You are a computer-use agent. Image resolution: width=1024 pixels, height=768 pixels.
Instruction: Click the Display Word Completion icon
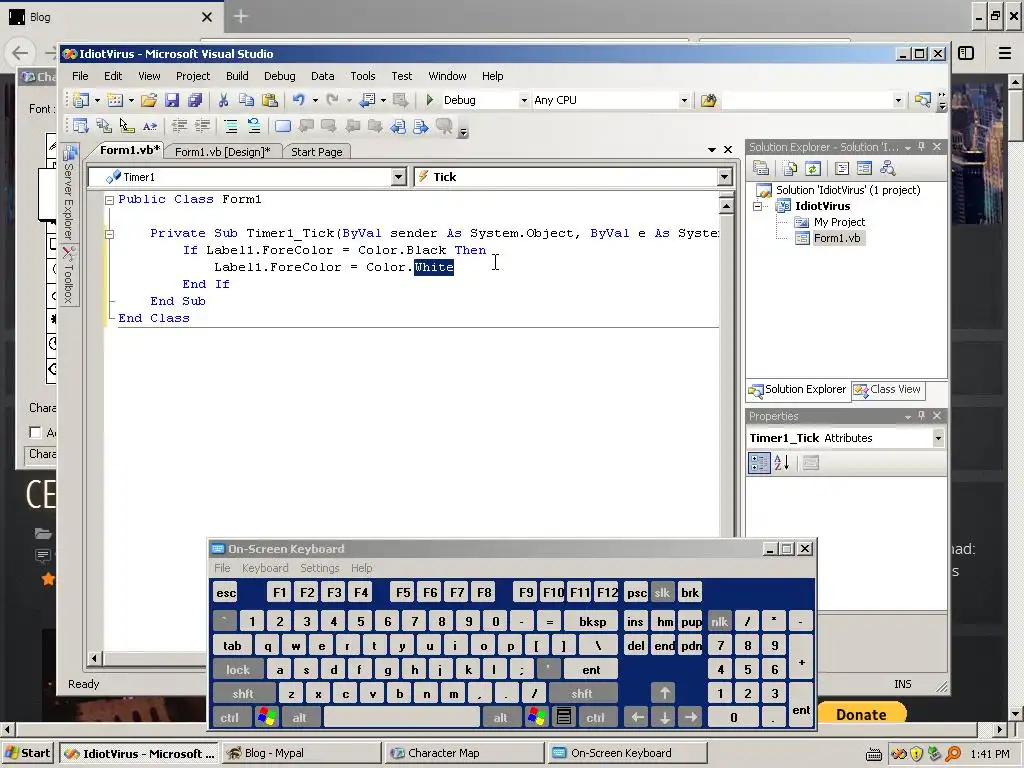tap(150, 126)
